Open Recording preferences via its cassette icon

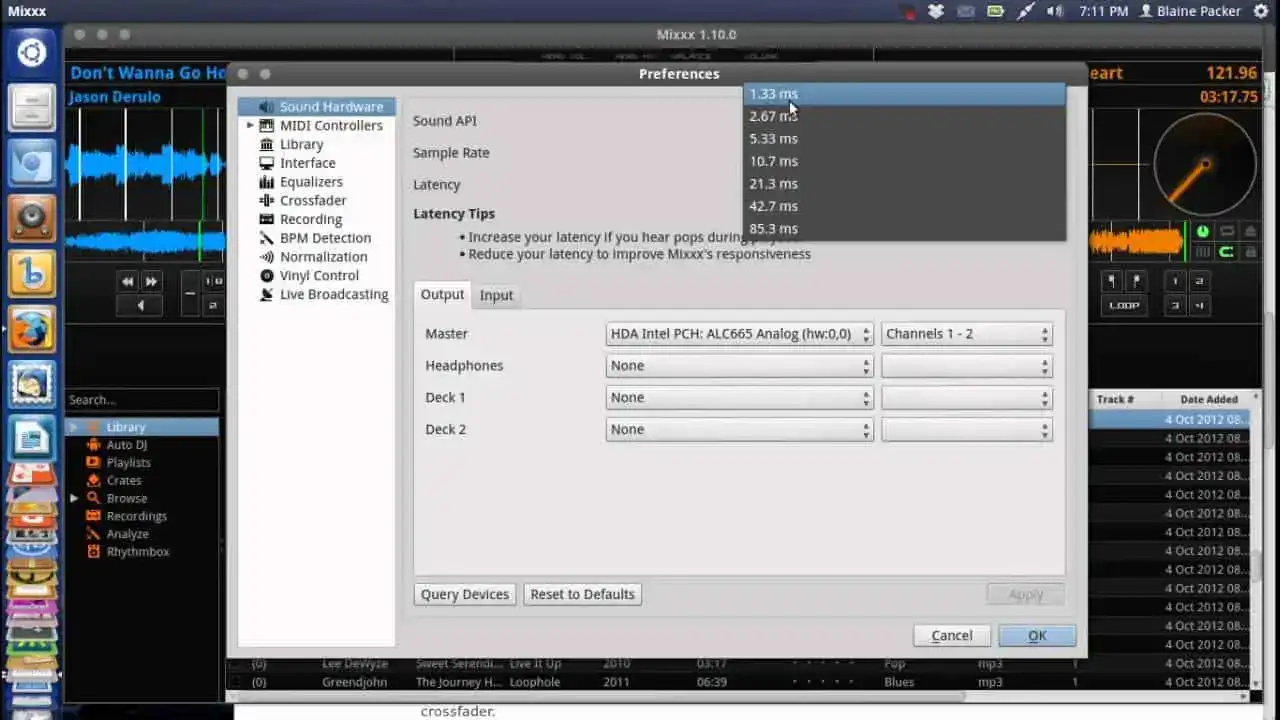click(x=266, y=219)
